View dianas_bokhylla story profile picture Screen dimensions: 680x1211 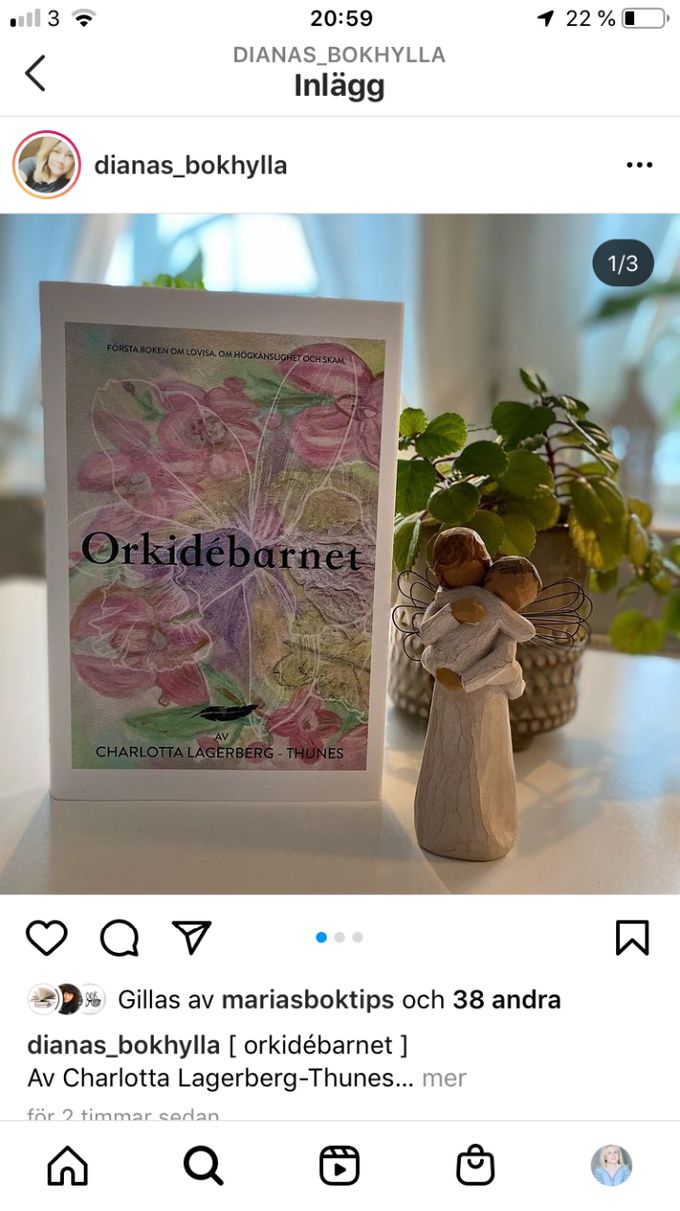(x=46, y=165)
